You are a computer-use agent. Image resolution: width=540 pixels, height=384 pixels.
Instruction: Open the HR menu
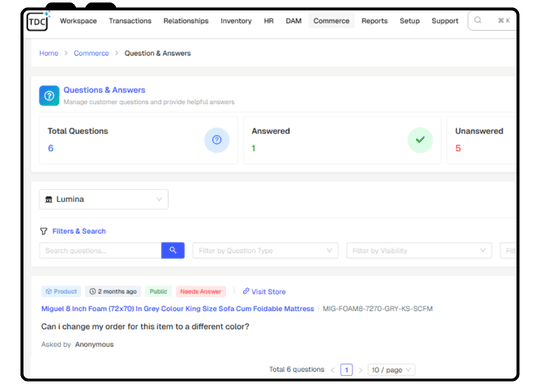269,21
